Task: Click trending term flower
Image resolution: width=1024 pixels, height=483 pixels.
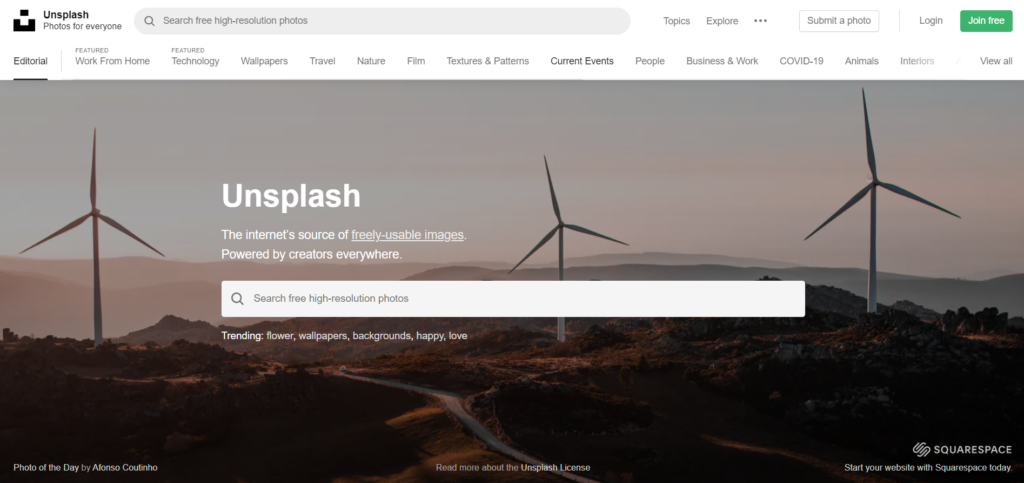Action: [280, 336]
